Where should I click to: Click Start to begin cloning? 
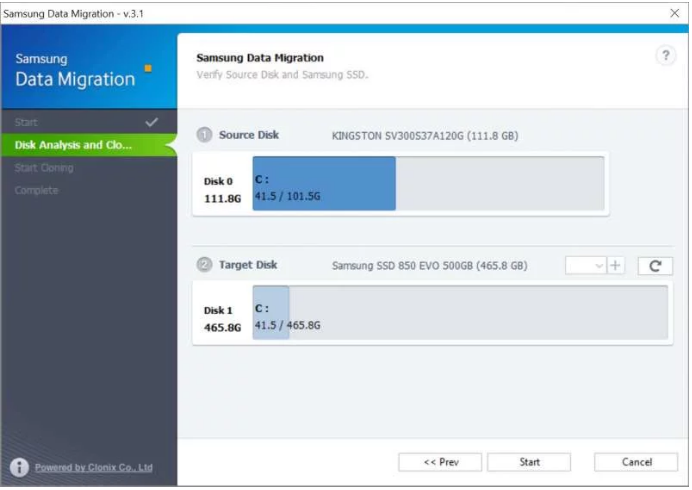(x=529, y=462)
